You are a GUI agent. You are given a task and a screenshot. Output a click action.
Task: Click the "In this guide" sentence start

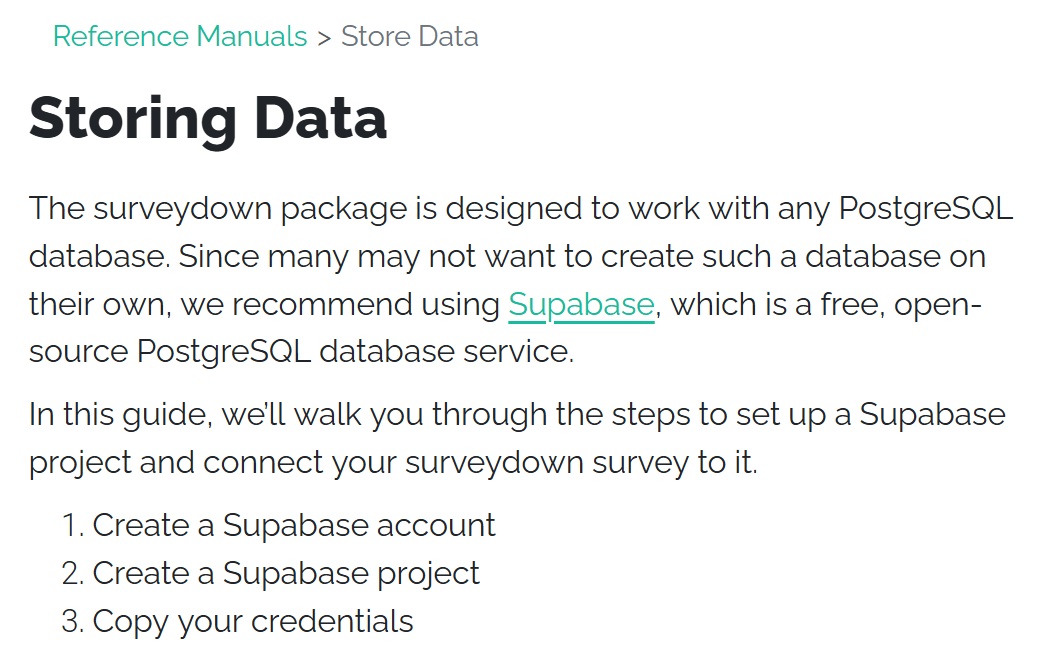click(120, 415)
